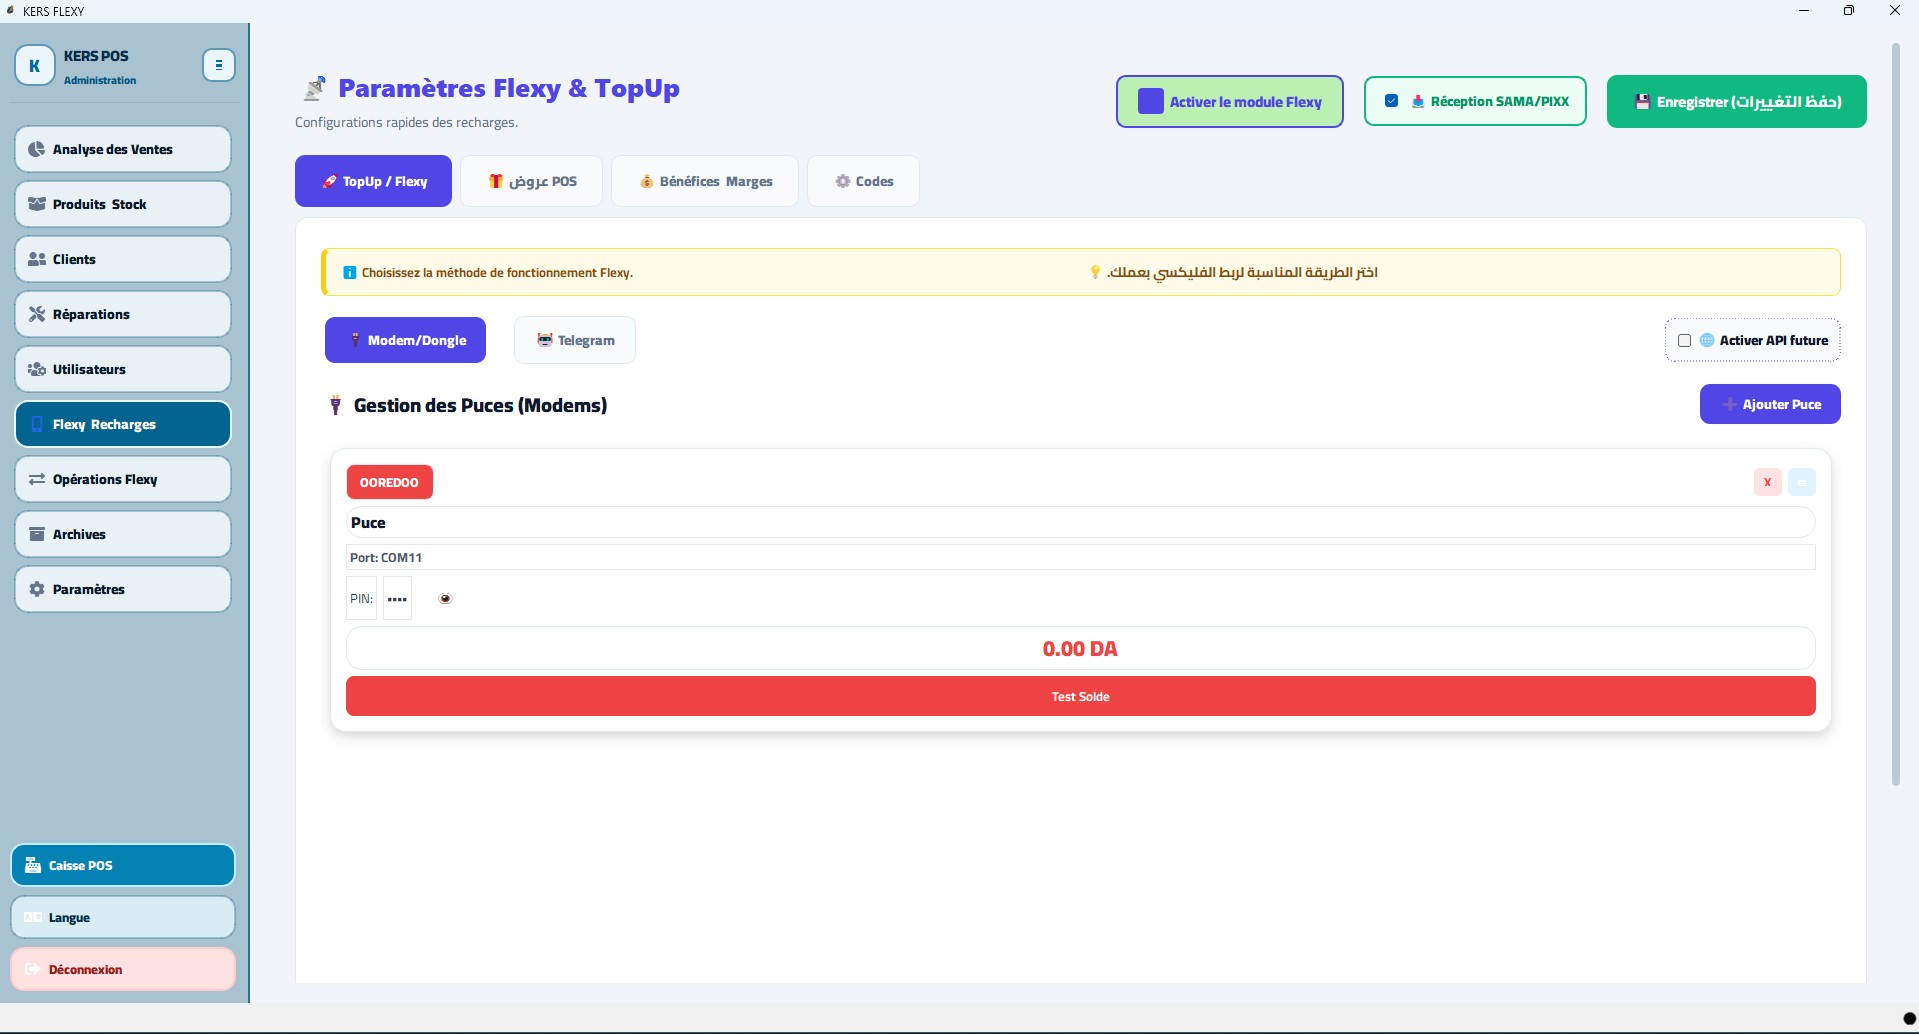Go to Produits Stock section
Screen dimensions: 1919x1034
coord(123,204)
